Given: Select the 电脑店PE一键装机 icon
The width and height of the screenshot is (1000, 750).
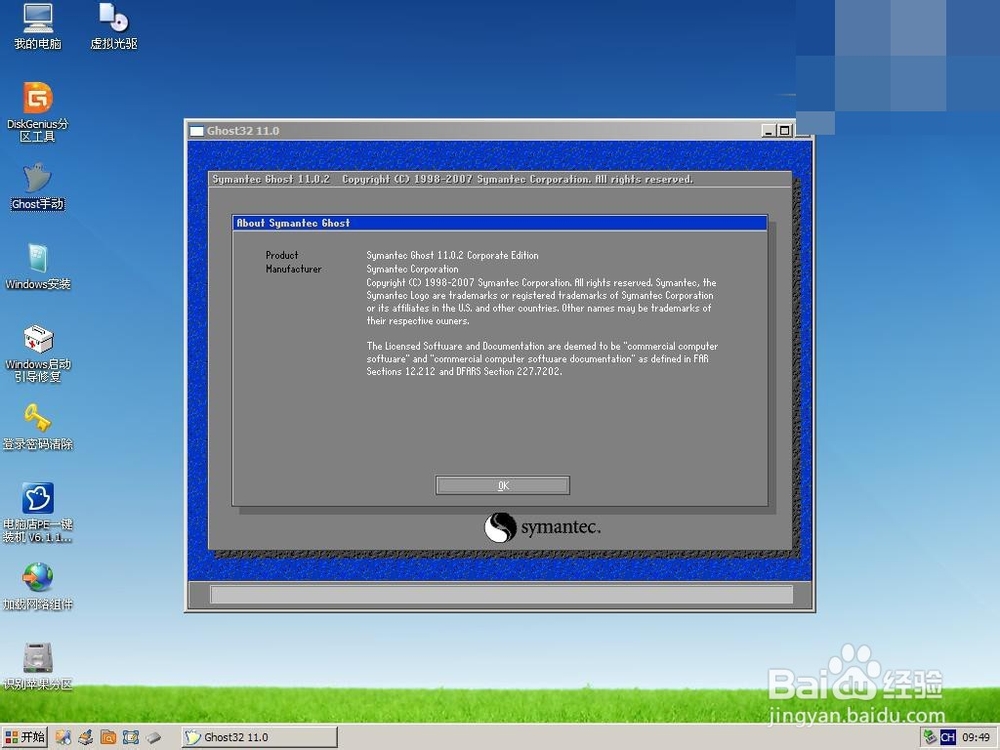Looking at the screenshot, I should pos(38,513).
